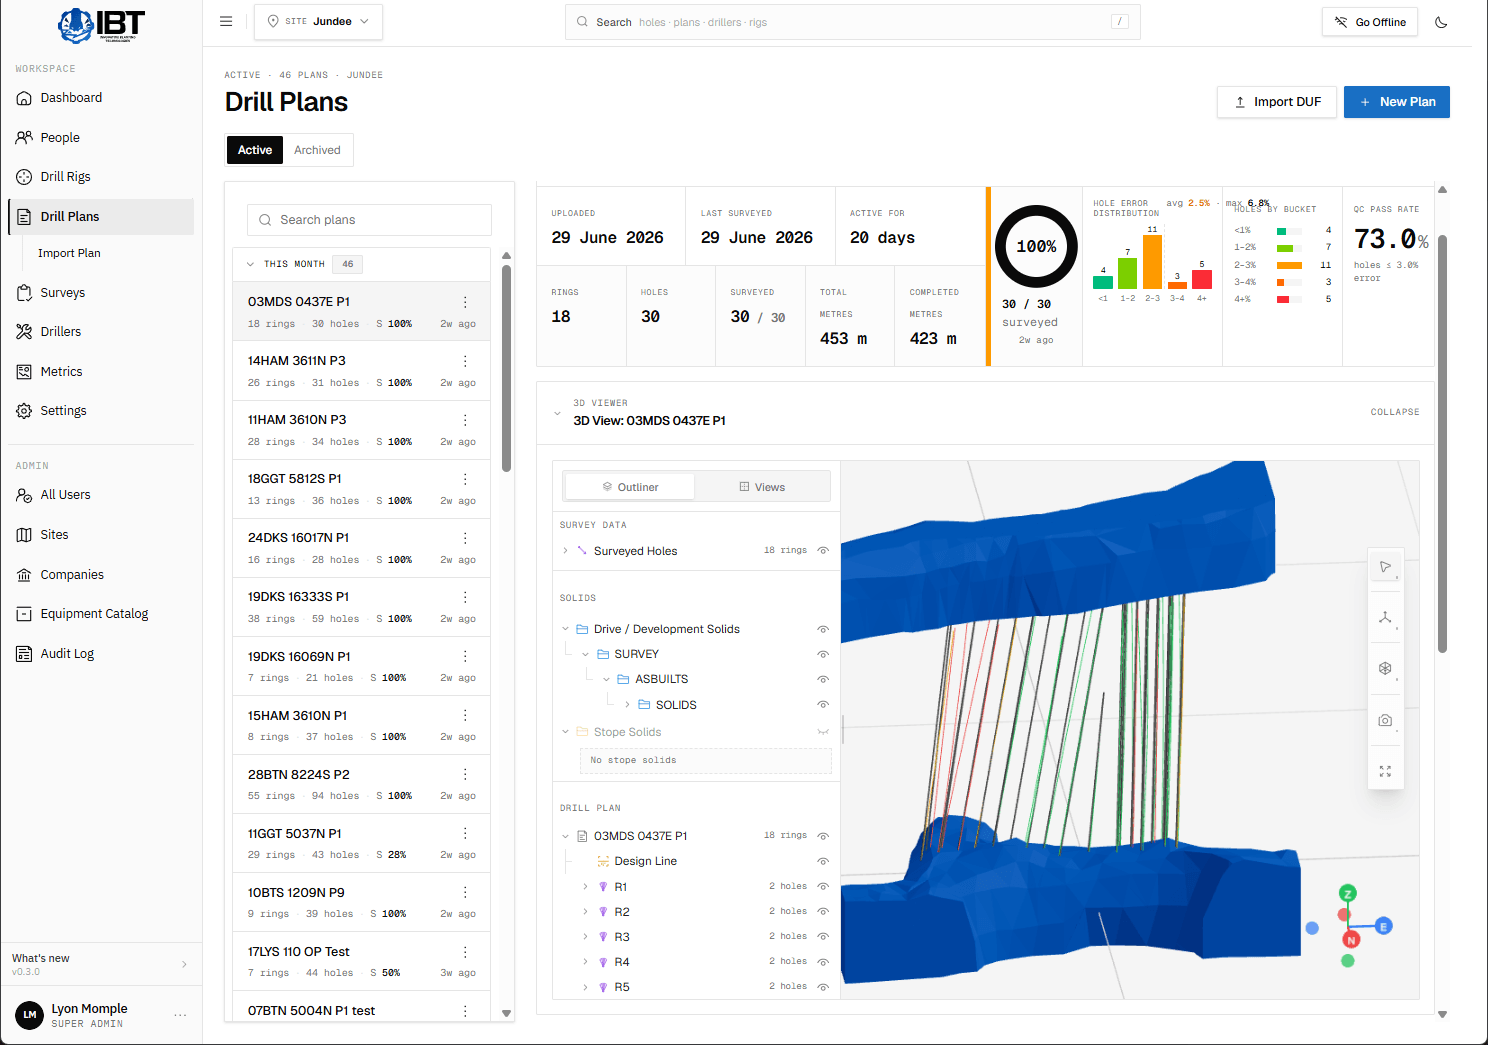This screenshot has height=1045, width=1488.
Task: Enter fullscreen in the 3D viewer
Action: coord(1385,771)
